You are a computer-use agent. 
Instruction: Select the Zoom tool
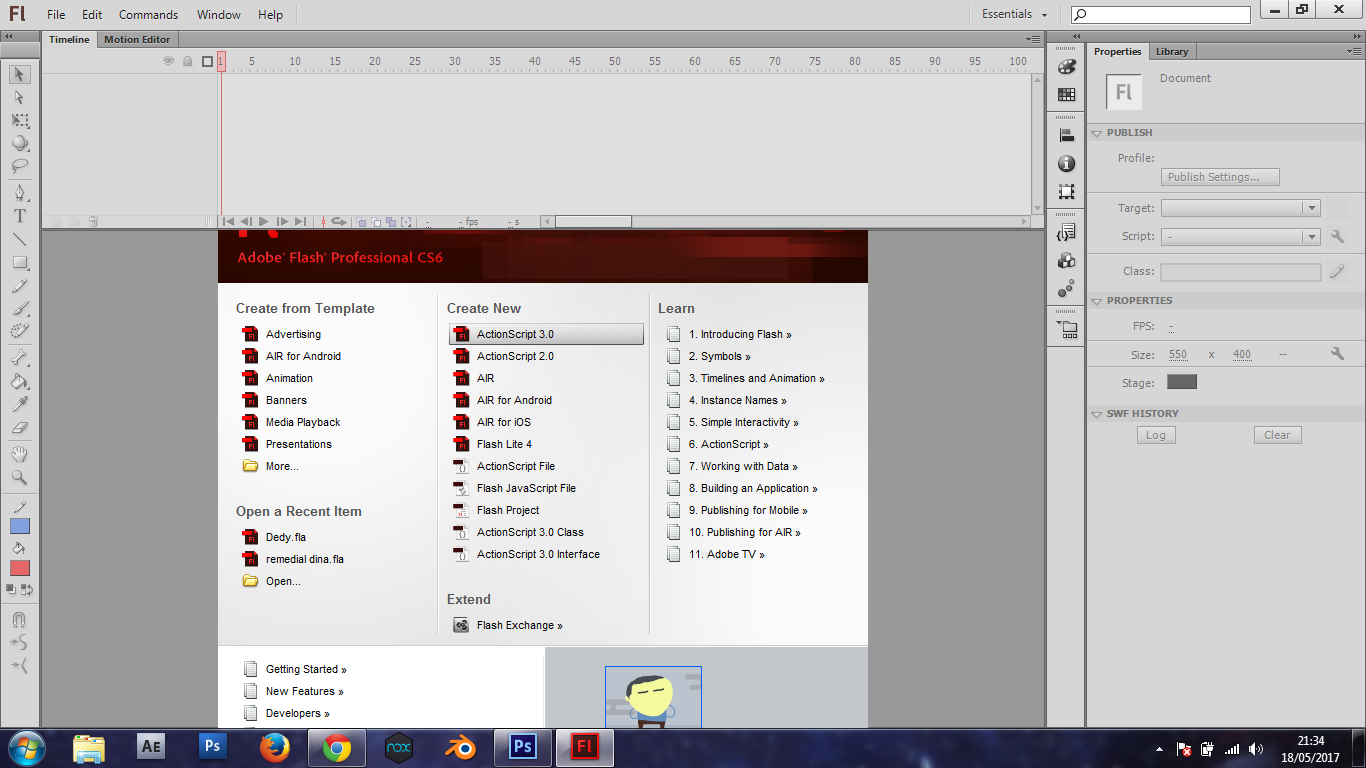(19, 478)
